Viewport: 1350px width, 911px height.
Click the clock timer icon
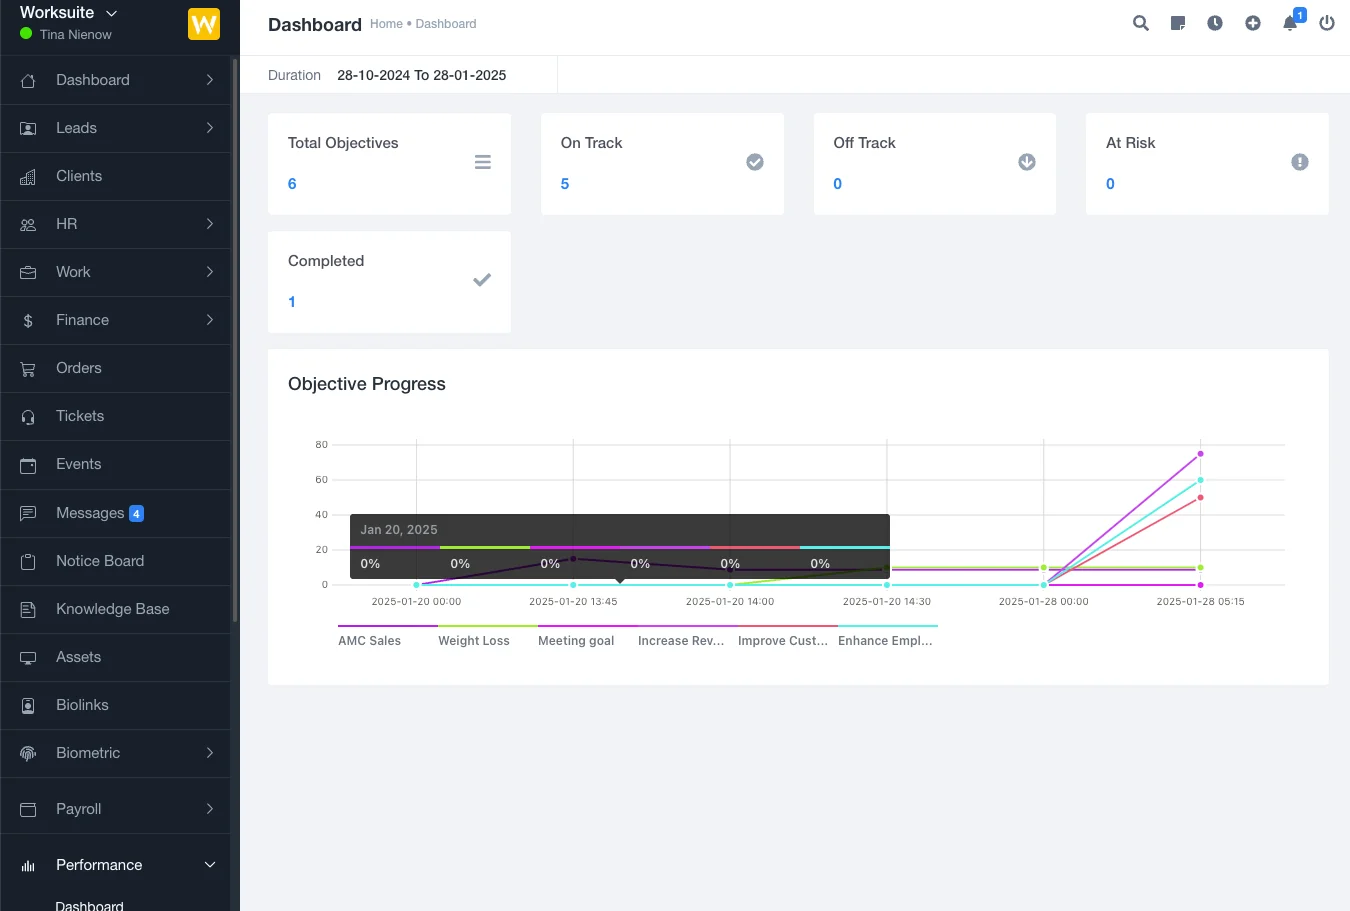[x=1215, y=23]
